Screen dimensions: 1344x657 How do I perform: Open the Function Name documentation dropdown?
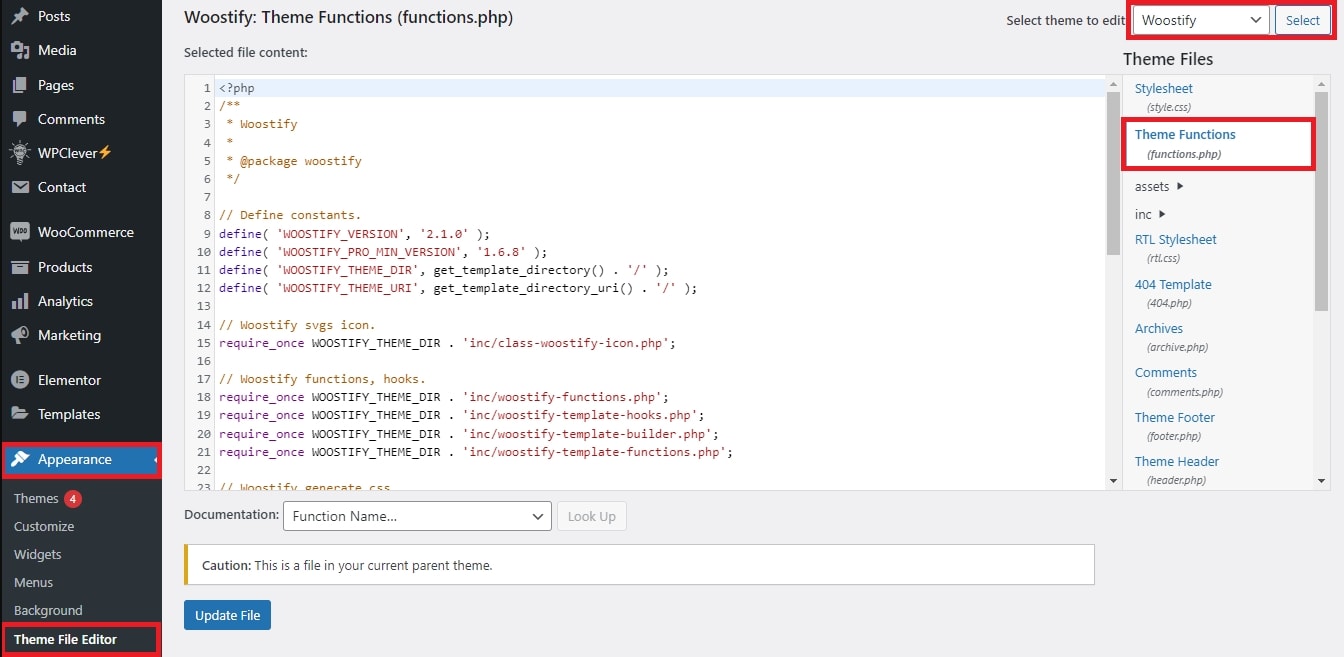pyautogui.click(x=417, y=516)
